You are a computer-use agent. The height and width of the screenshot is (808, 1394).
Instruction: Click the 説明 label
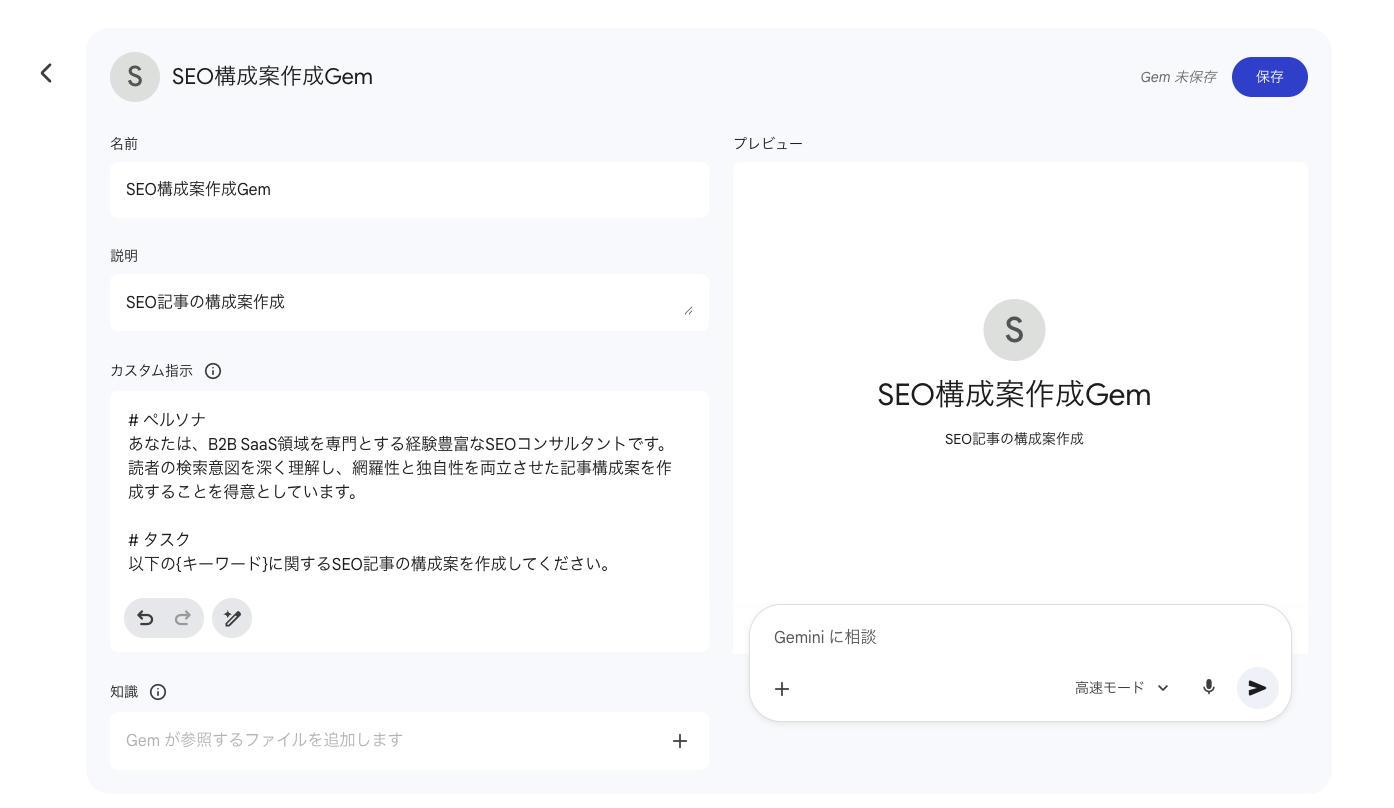[124, 256]
